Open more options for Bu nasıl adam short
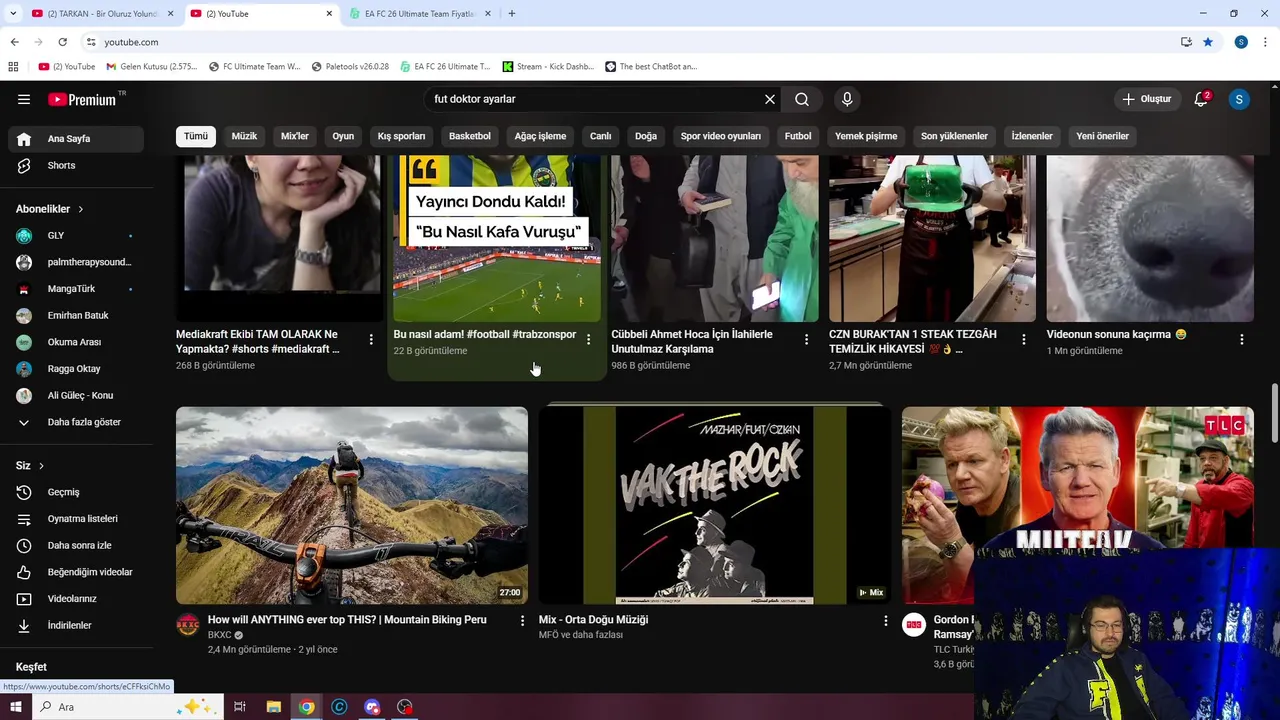The width and height of the screenshot is (1280, 720). click(588, 340)
